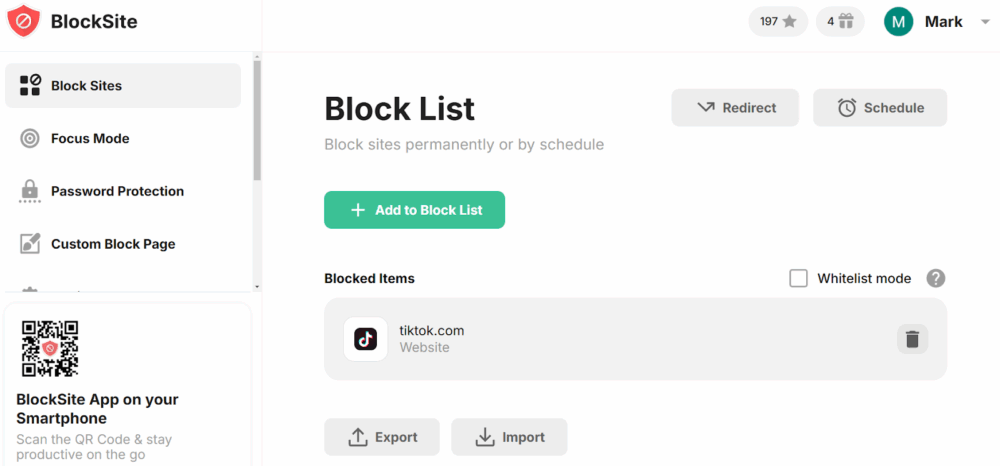Viewport: 1000px width, 466px height.
Task: Select Block Sites in the sidebar
Action: [x=123, y=86]
